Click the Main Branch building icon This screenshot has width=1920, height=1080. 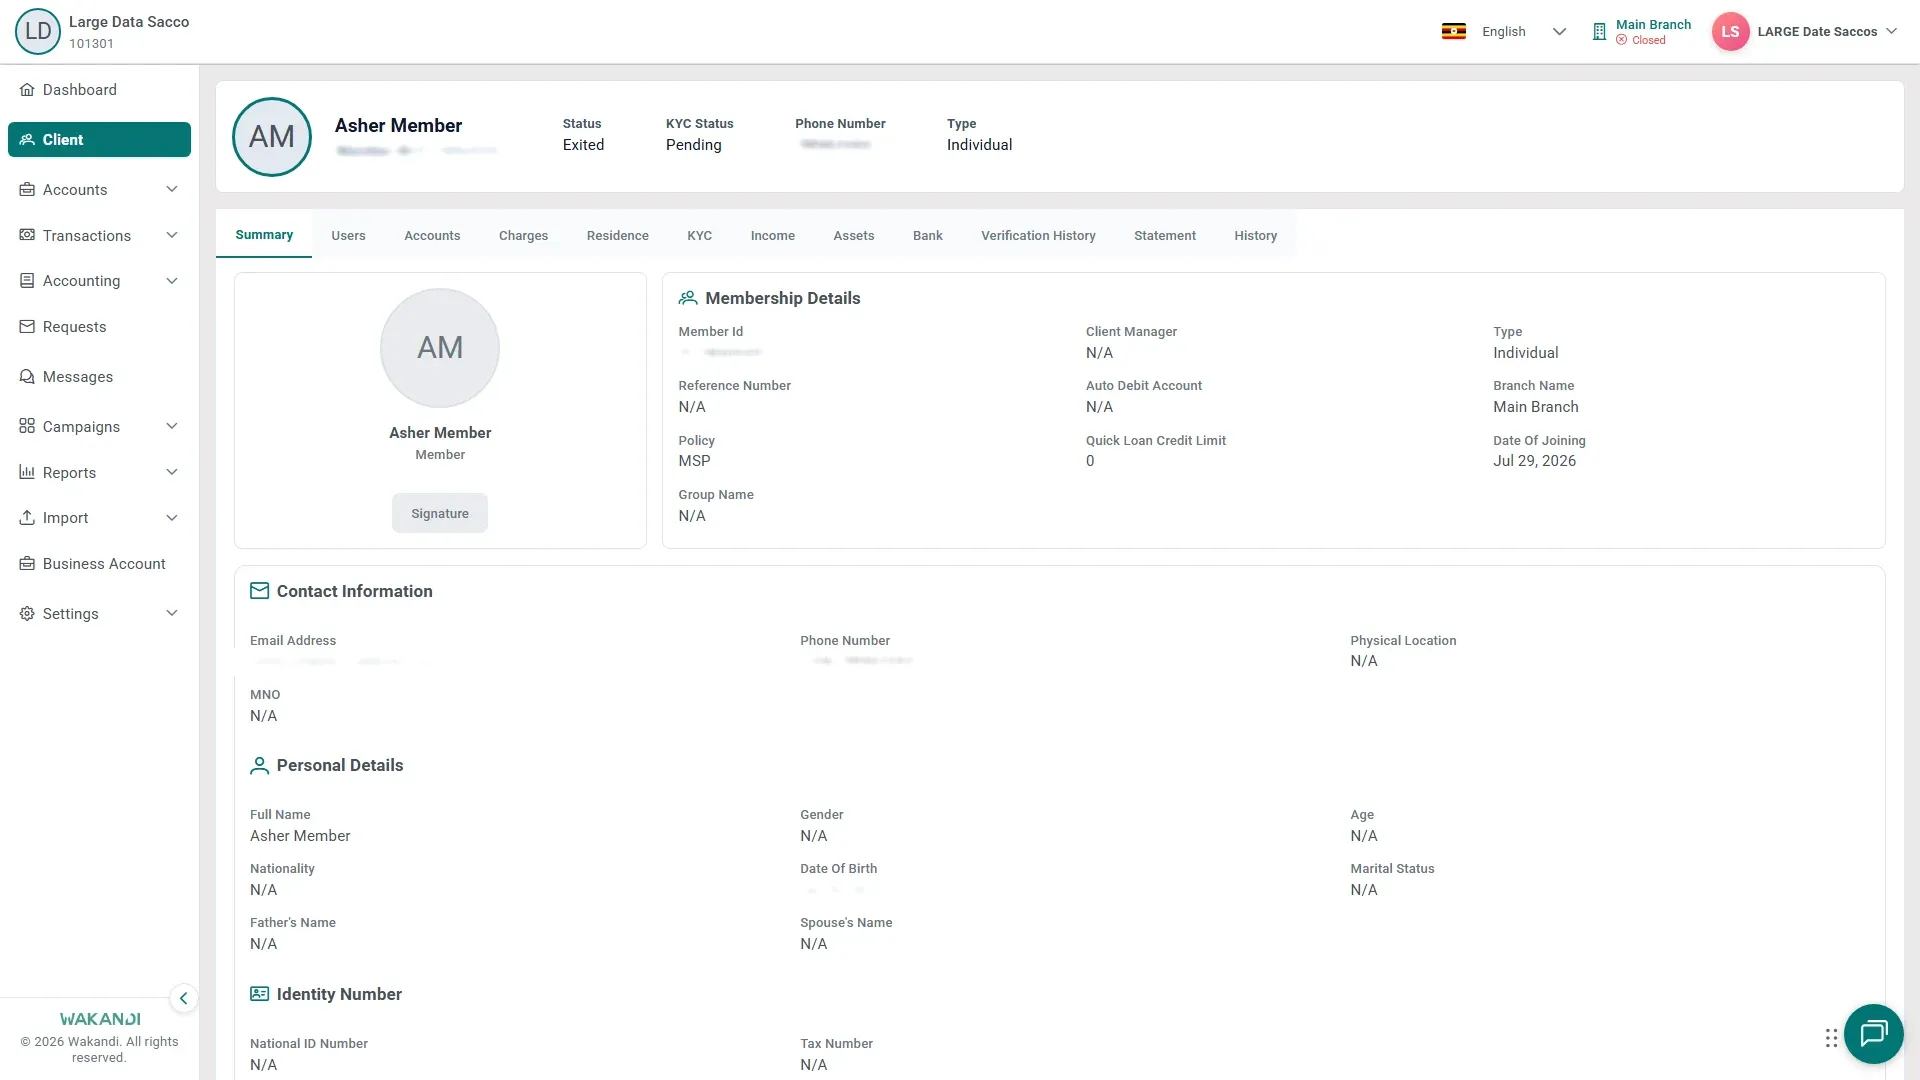coord(1599,32)
